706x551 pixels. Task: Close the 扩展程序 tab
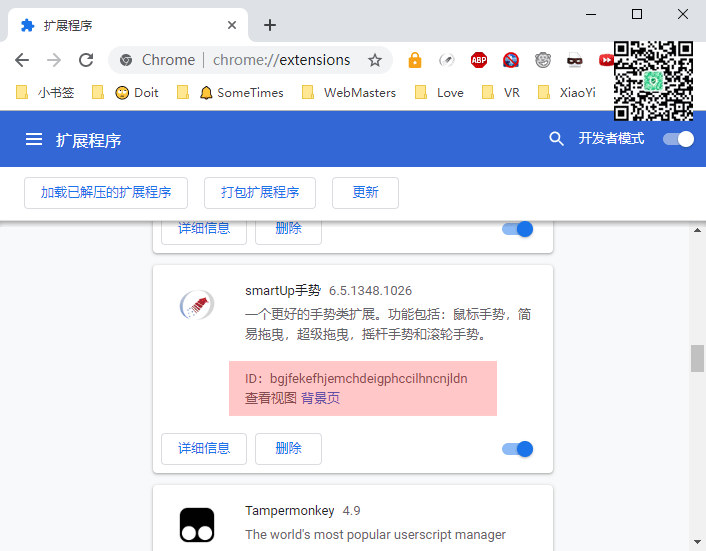(x=232, y=25)
